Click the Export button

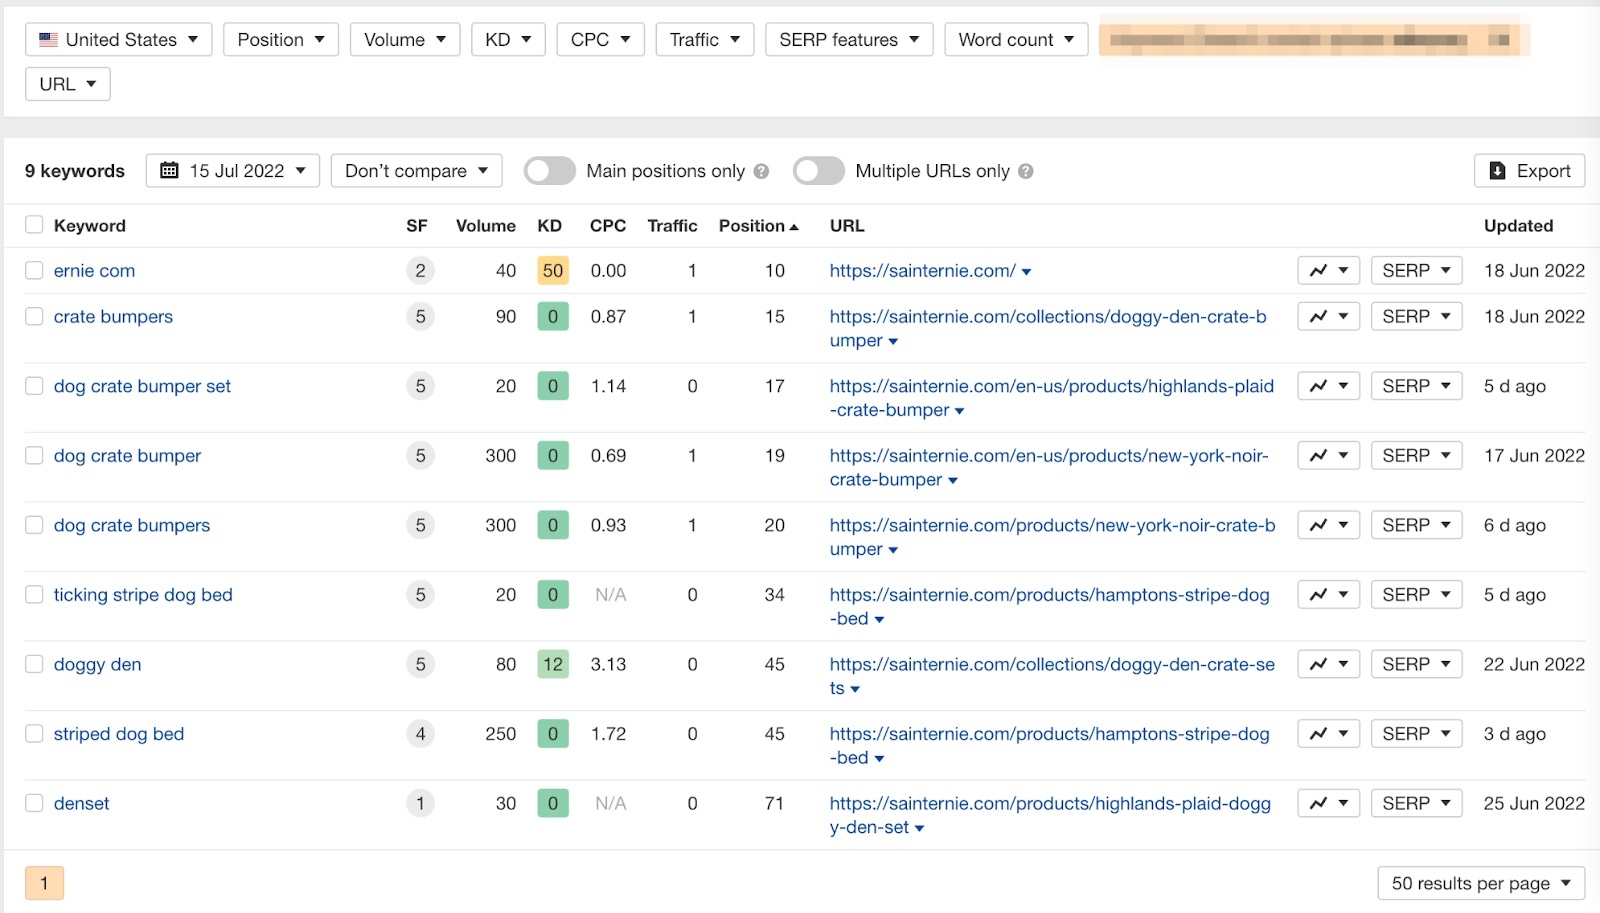pyautogui.click(x=1529, y=171)
